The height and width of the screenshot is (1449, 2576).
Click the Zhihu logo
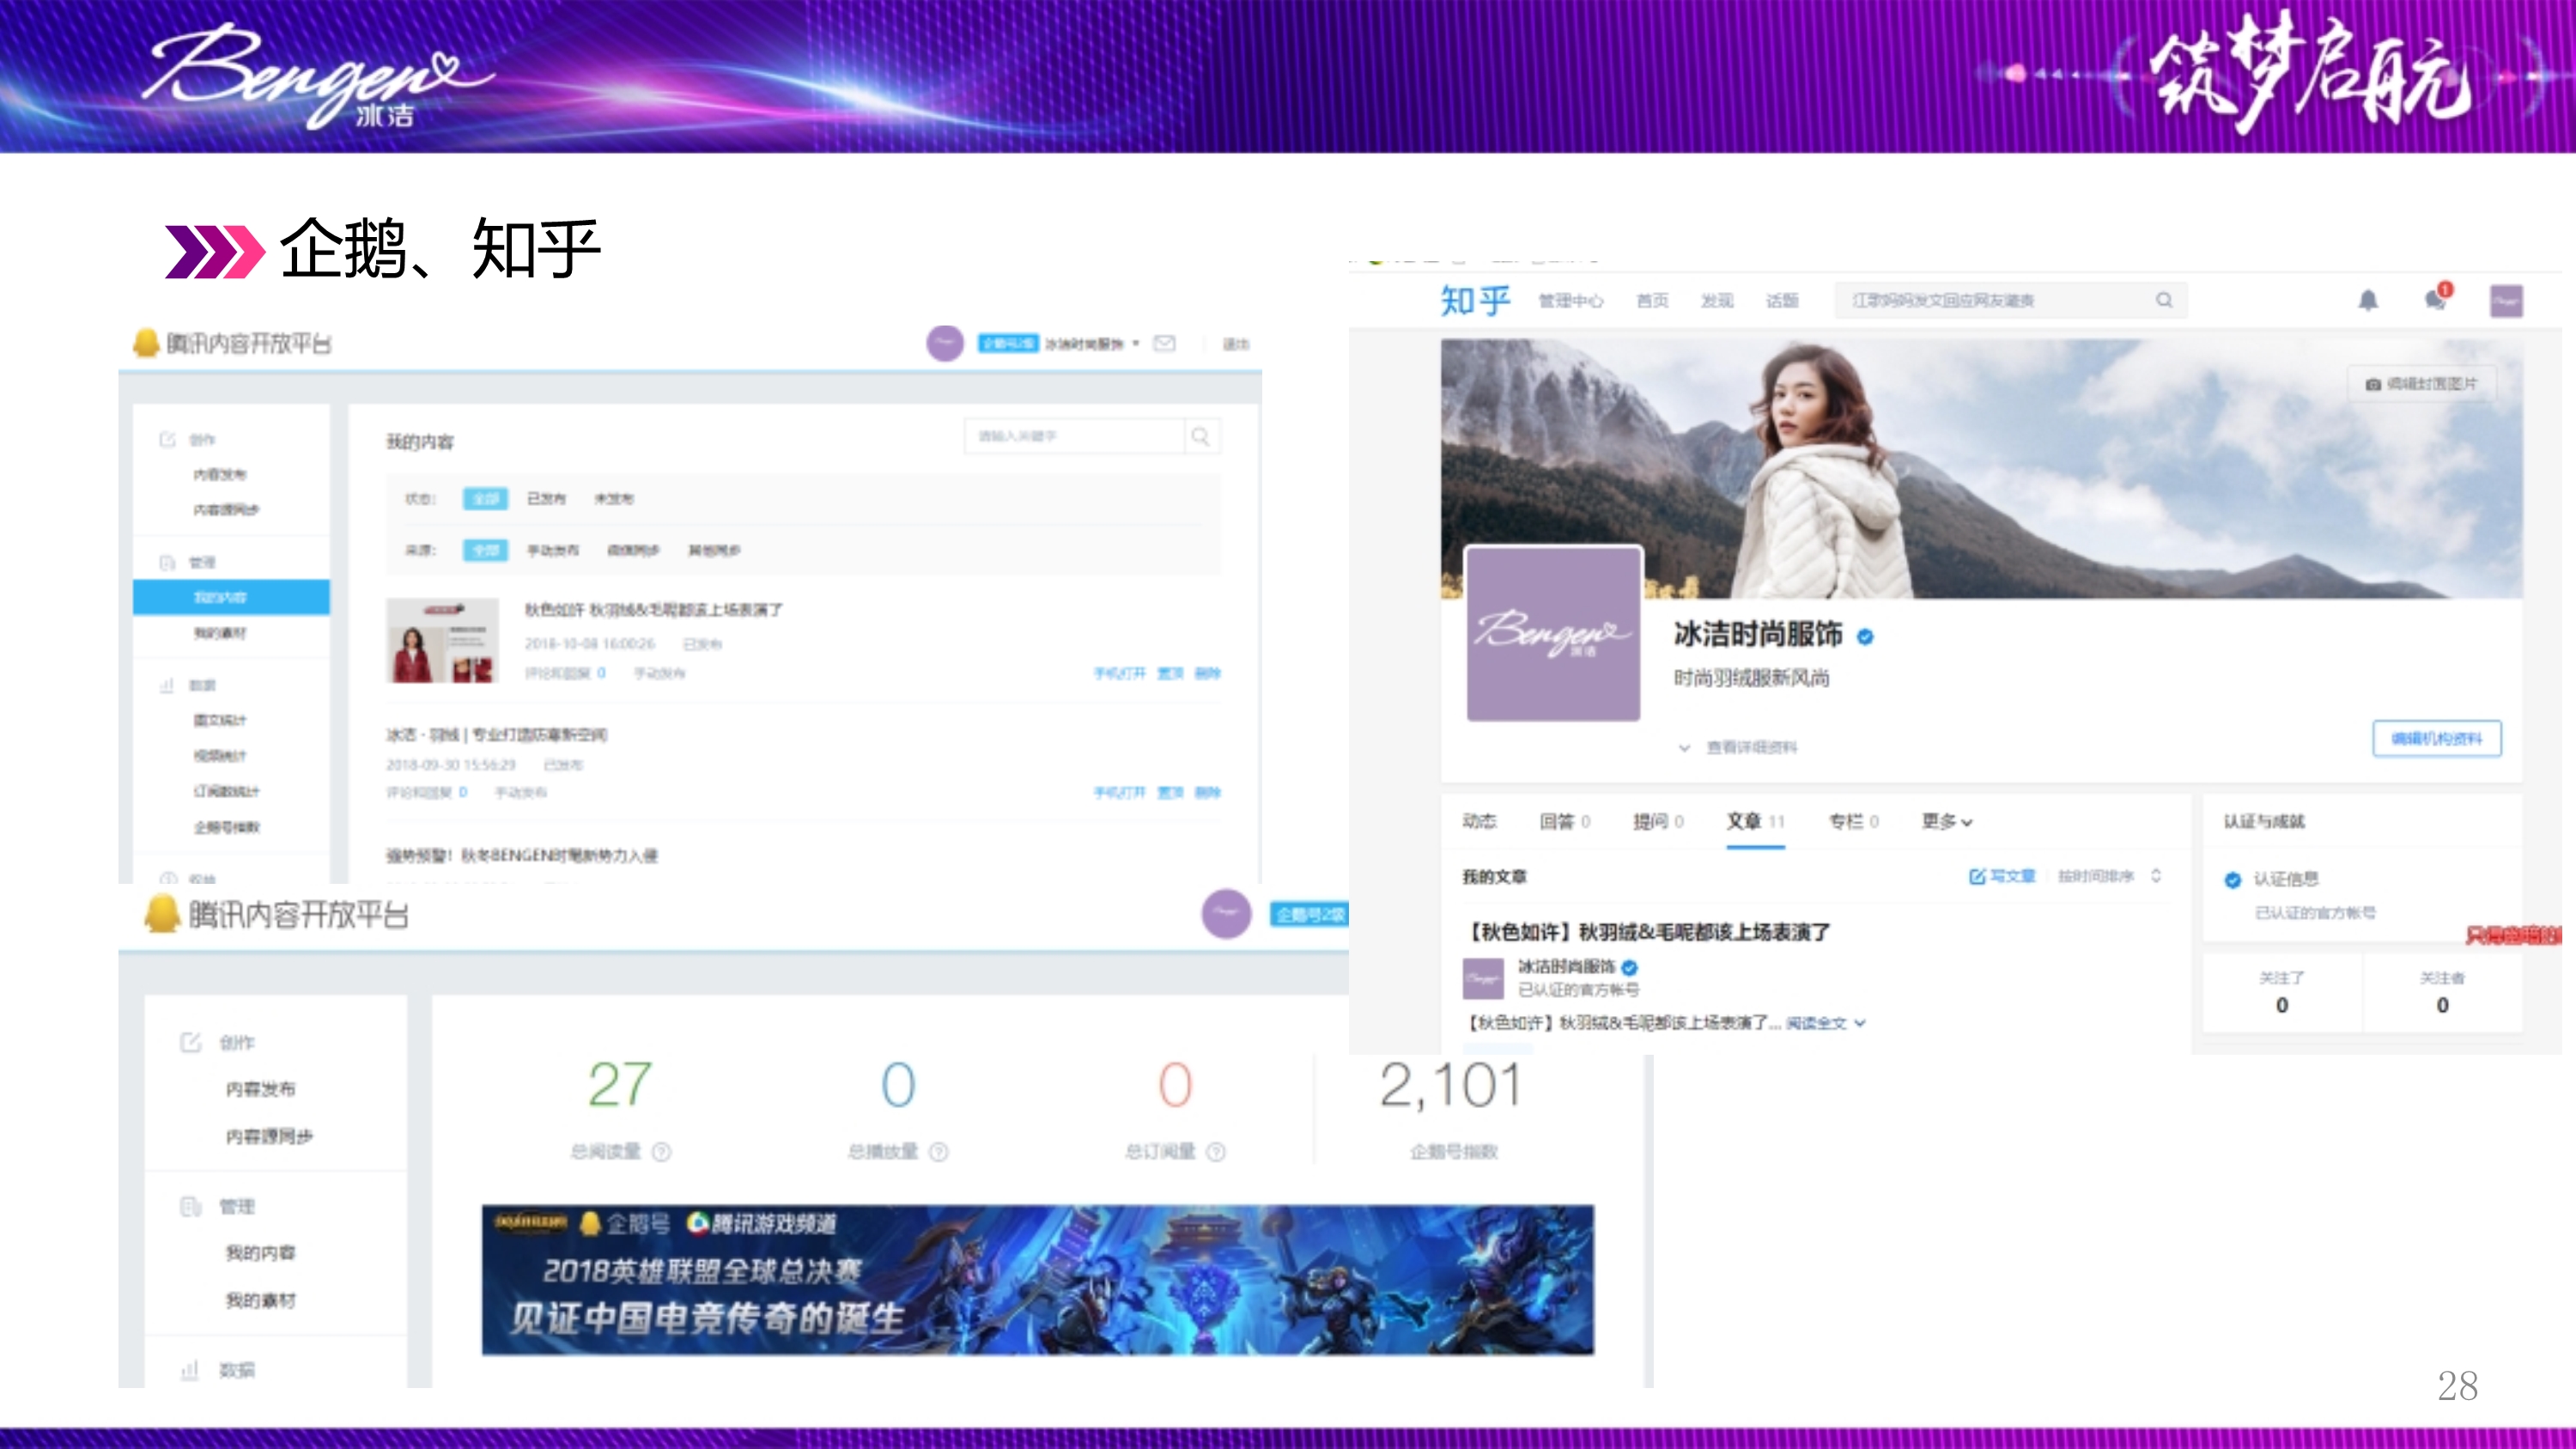point(1475,300)
